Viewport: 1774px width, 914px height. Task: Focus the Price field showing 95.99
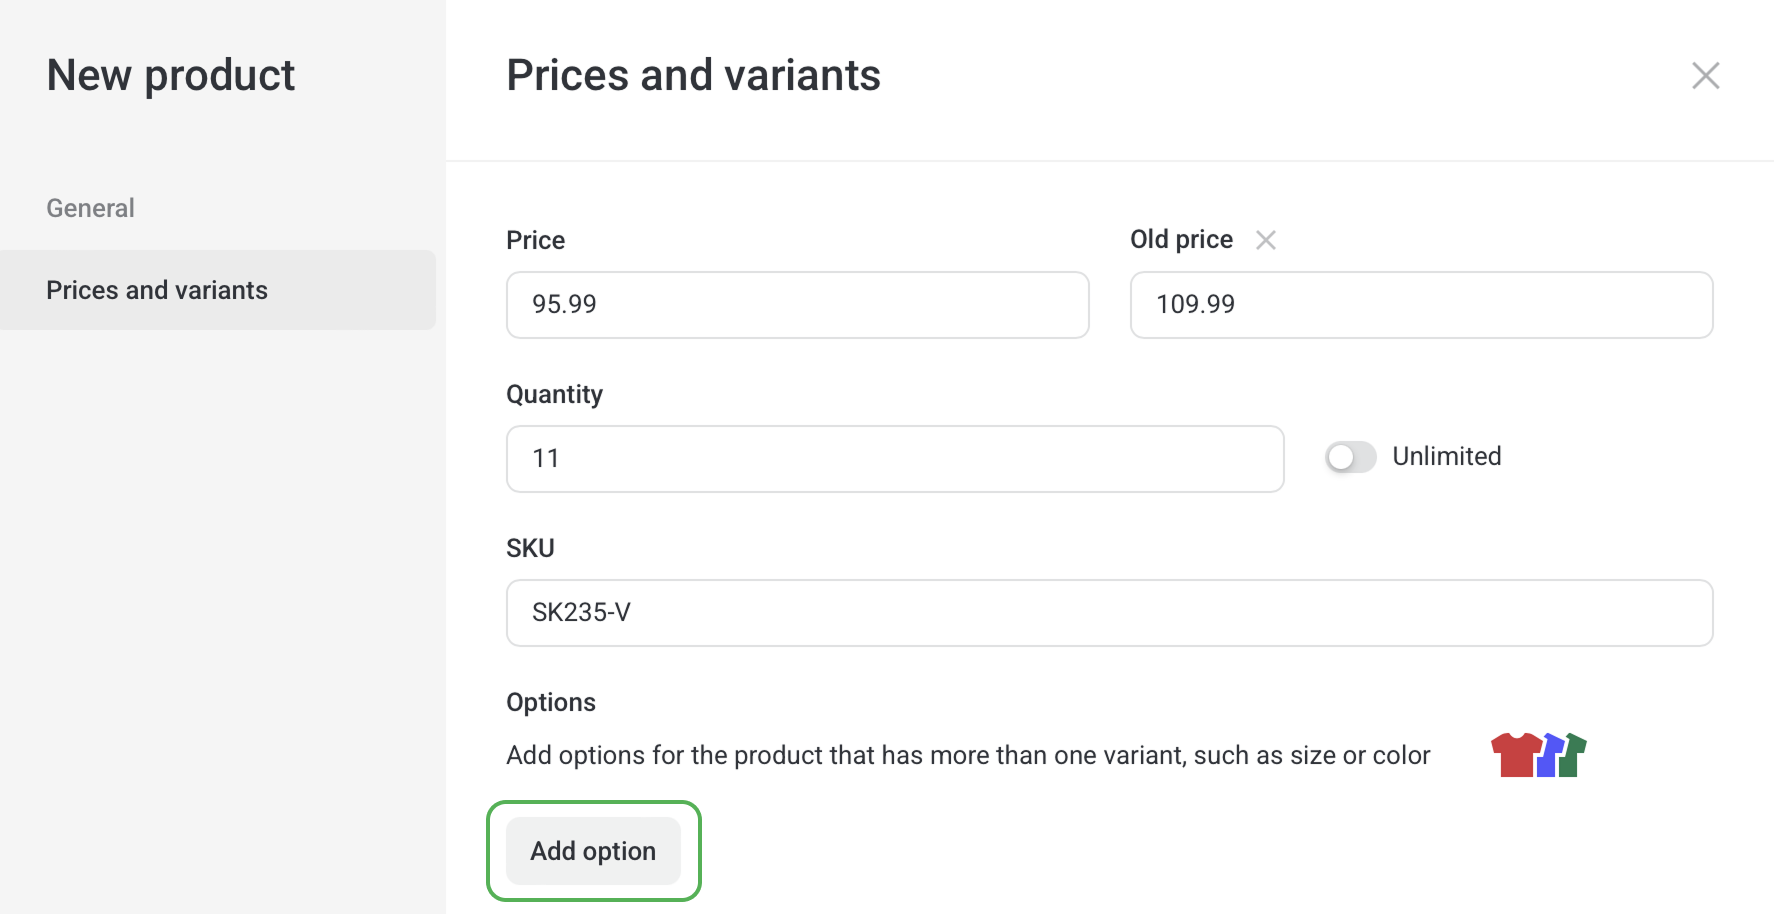797,305
